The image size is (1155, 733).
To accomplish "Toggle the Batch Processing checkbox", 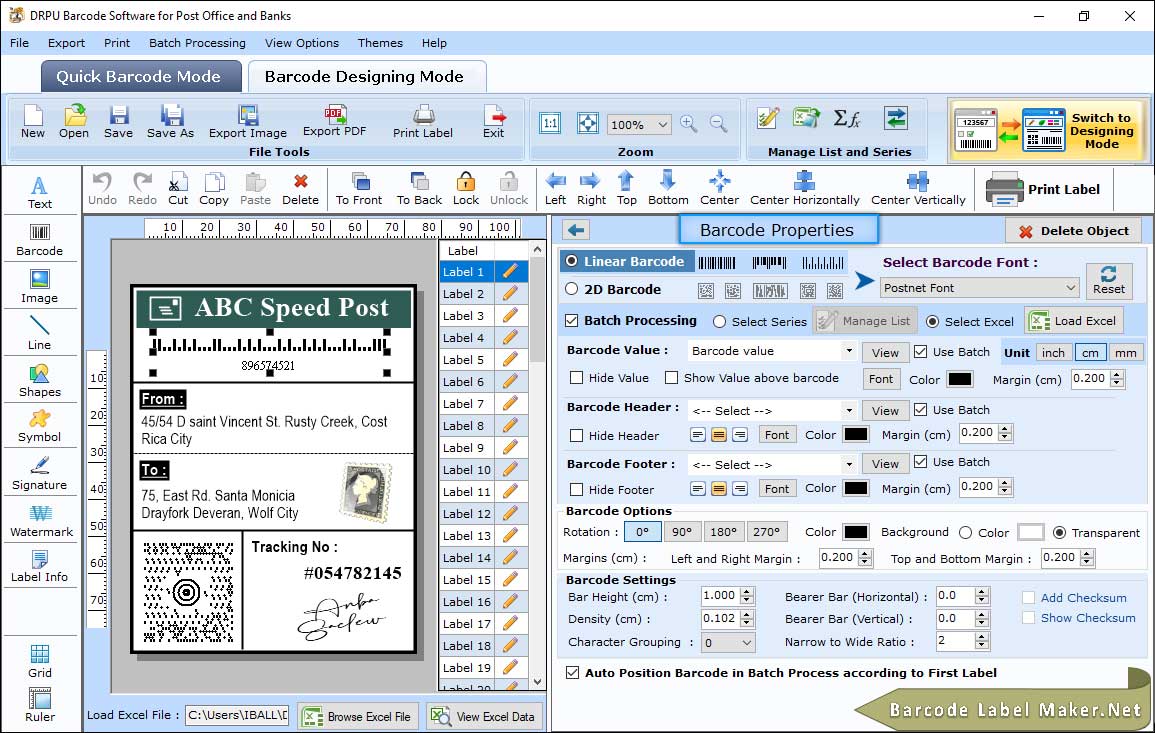I will tap(572, 320).
